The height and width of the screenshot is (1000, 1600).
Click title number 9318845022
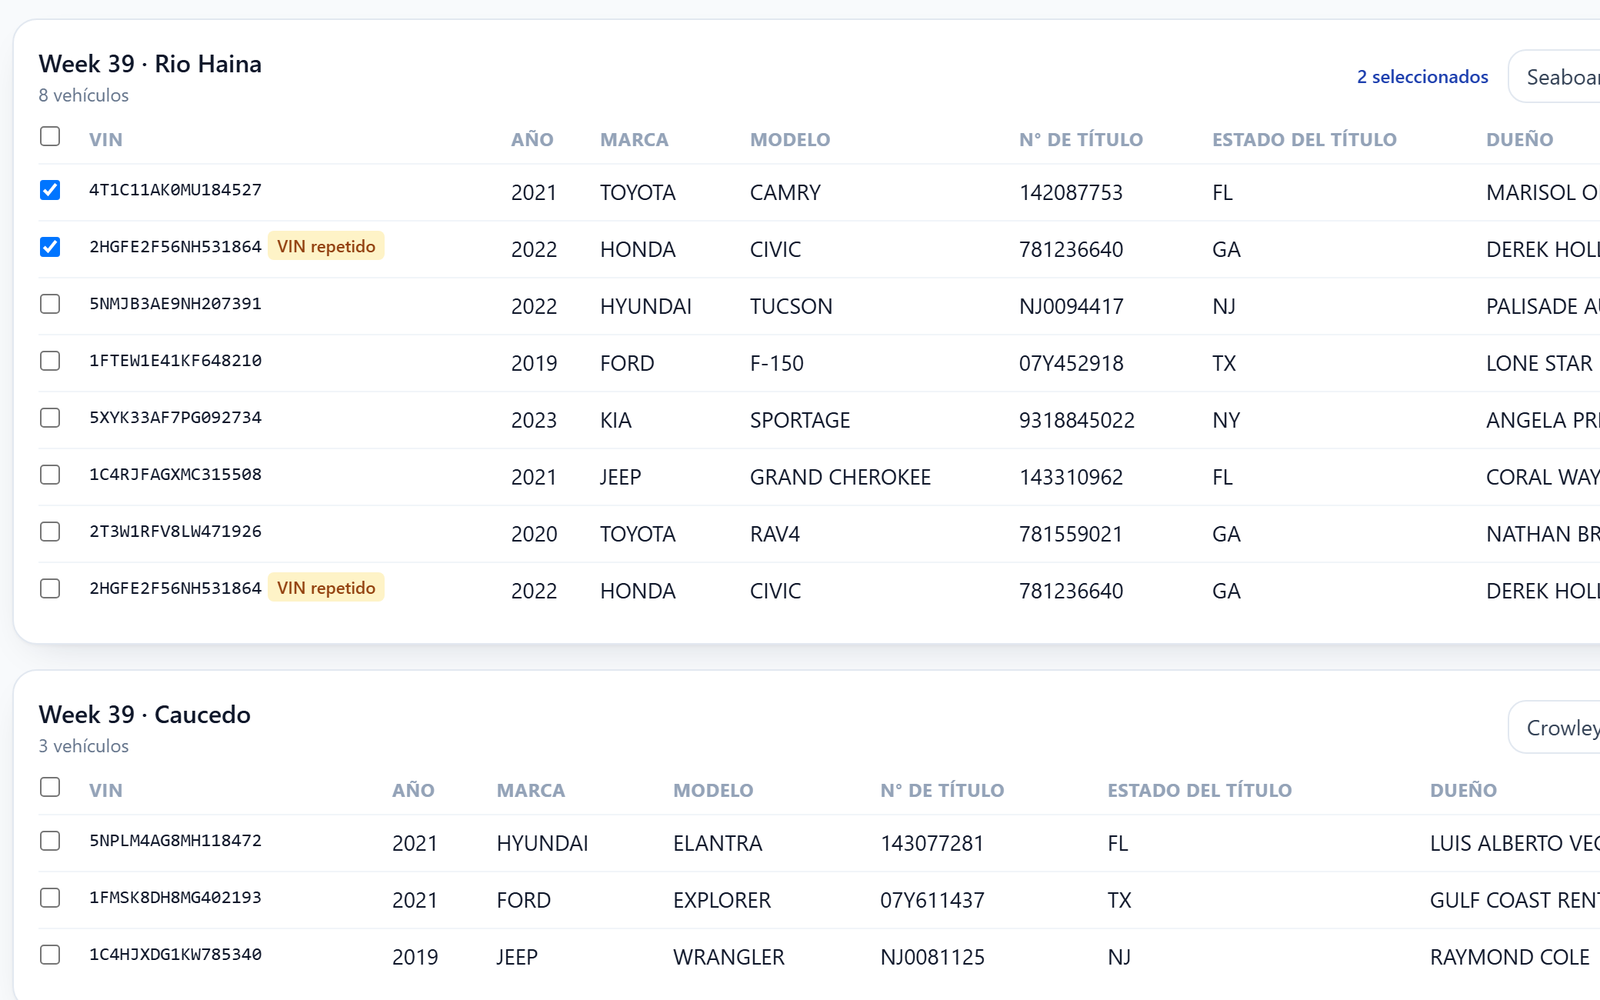pyautogui.click(x=1077, y=421)
